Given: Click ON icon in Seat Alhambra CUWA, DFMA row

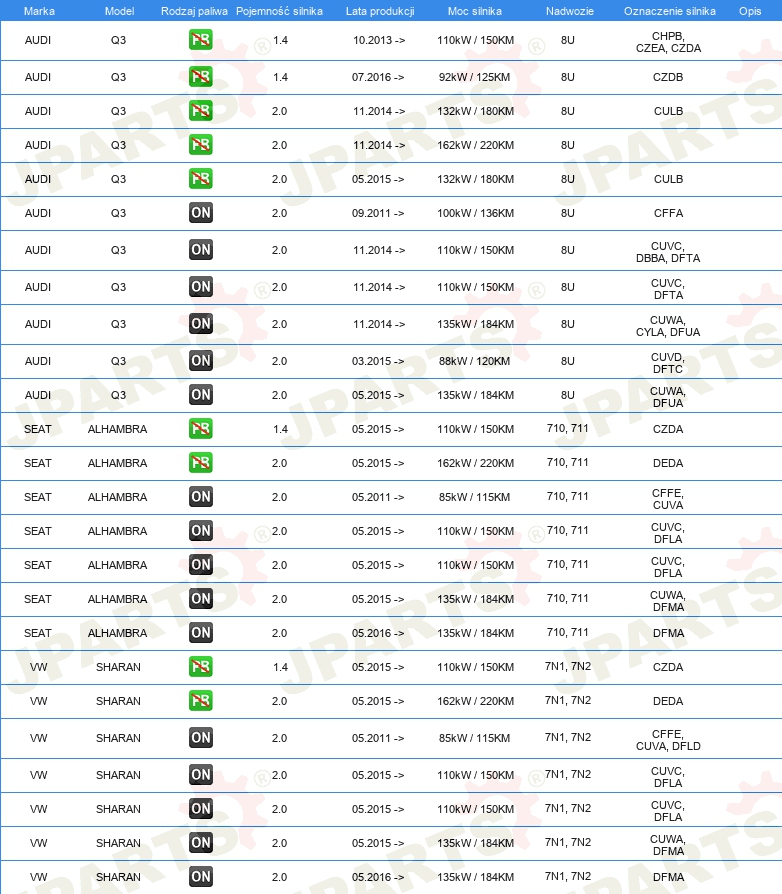Looking at the screenshot, I should pos(201,599).
